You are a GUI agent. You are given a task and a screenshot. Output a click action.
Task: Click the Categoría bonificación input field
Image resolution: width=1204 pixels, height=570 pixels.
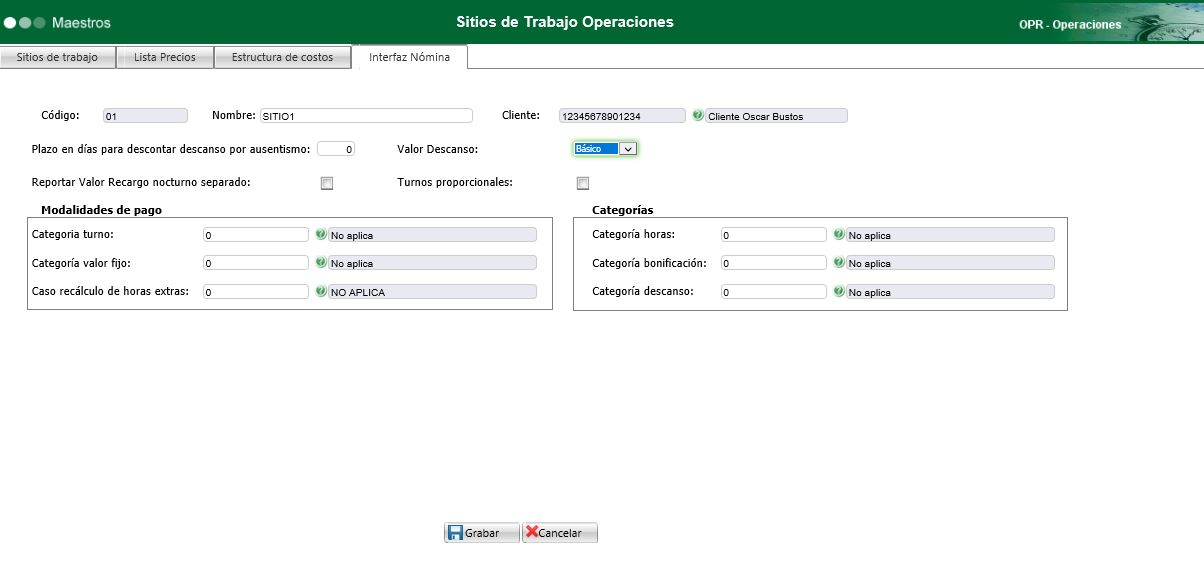coord(774,263)
